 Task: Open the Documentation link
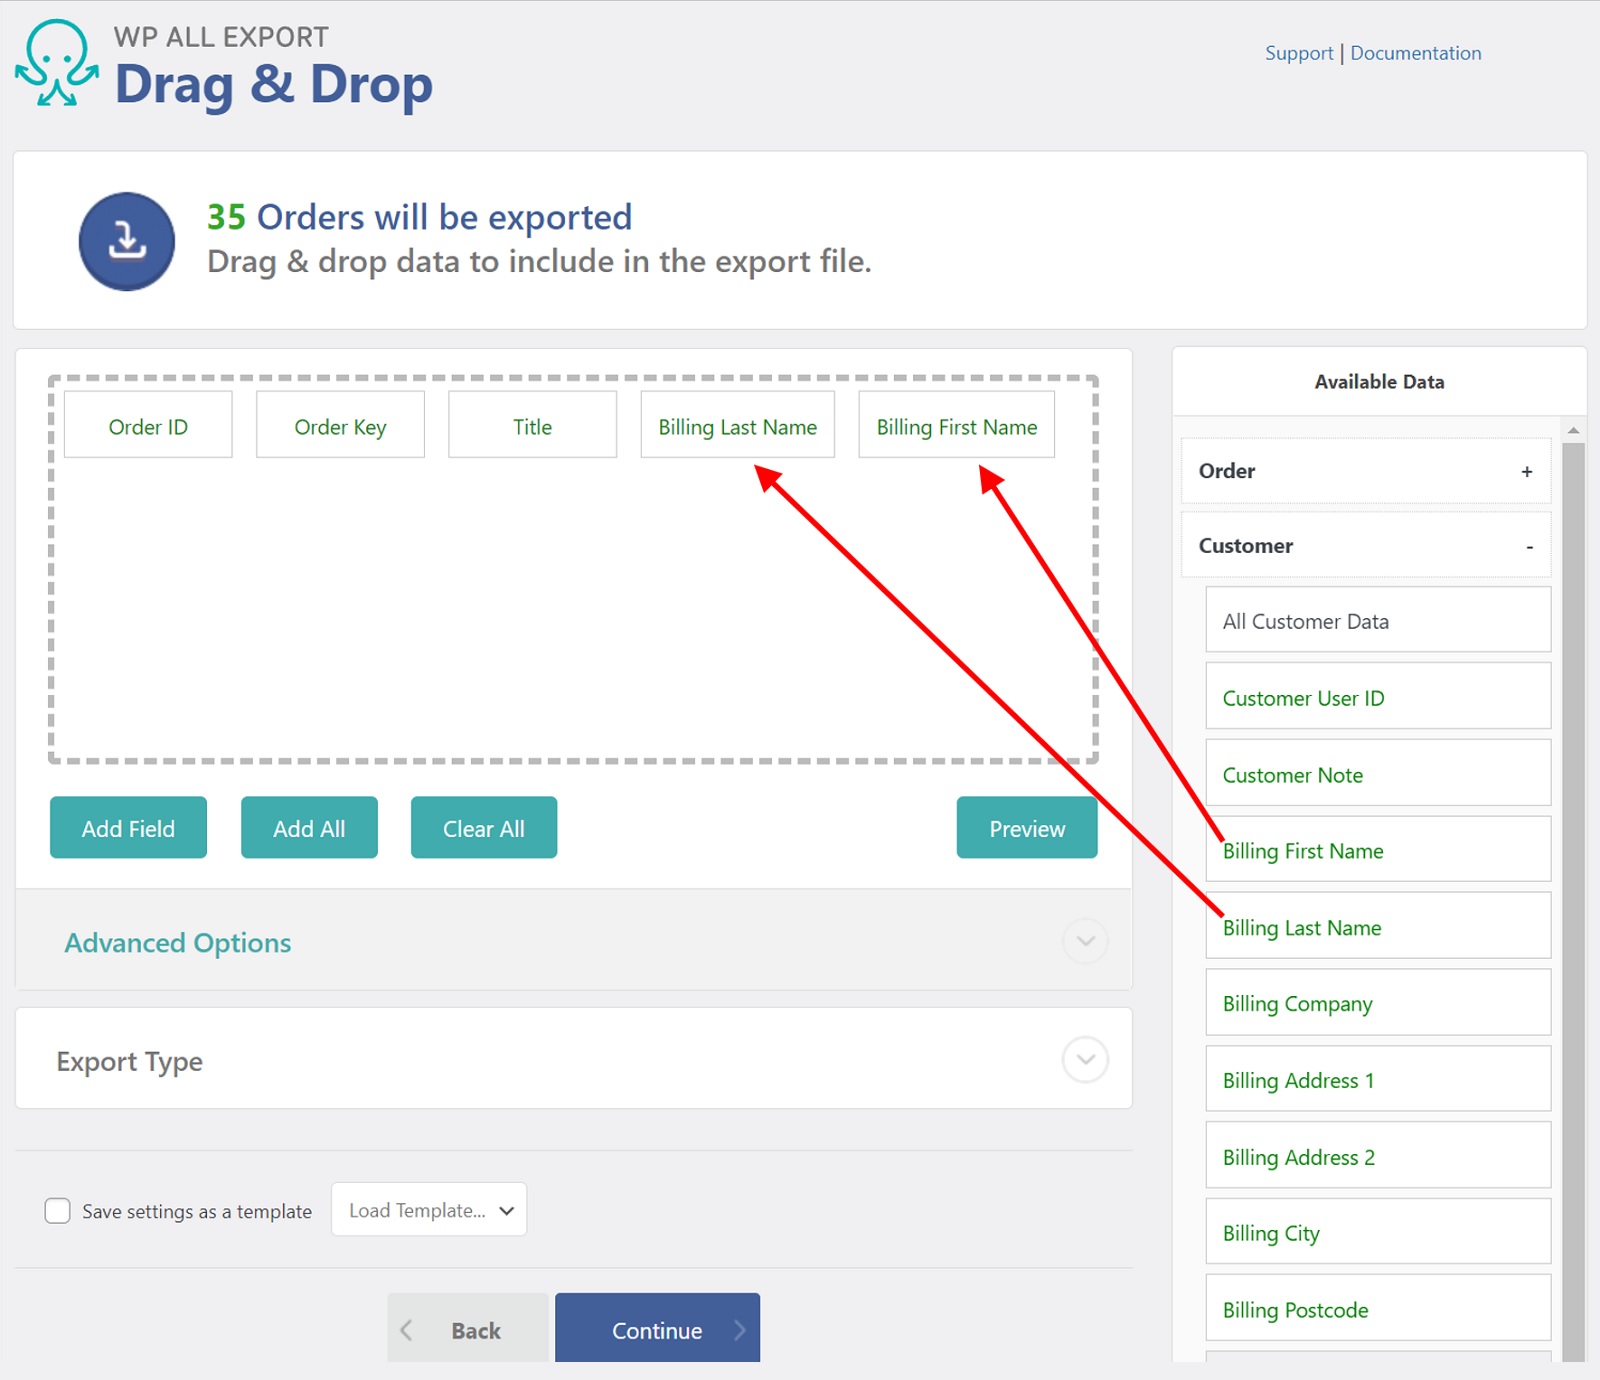point(1415,53)
